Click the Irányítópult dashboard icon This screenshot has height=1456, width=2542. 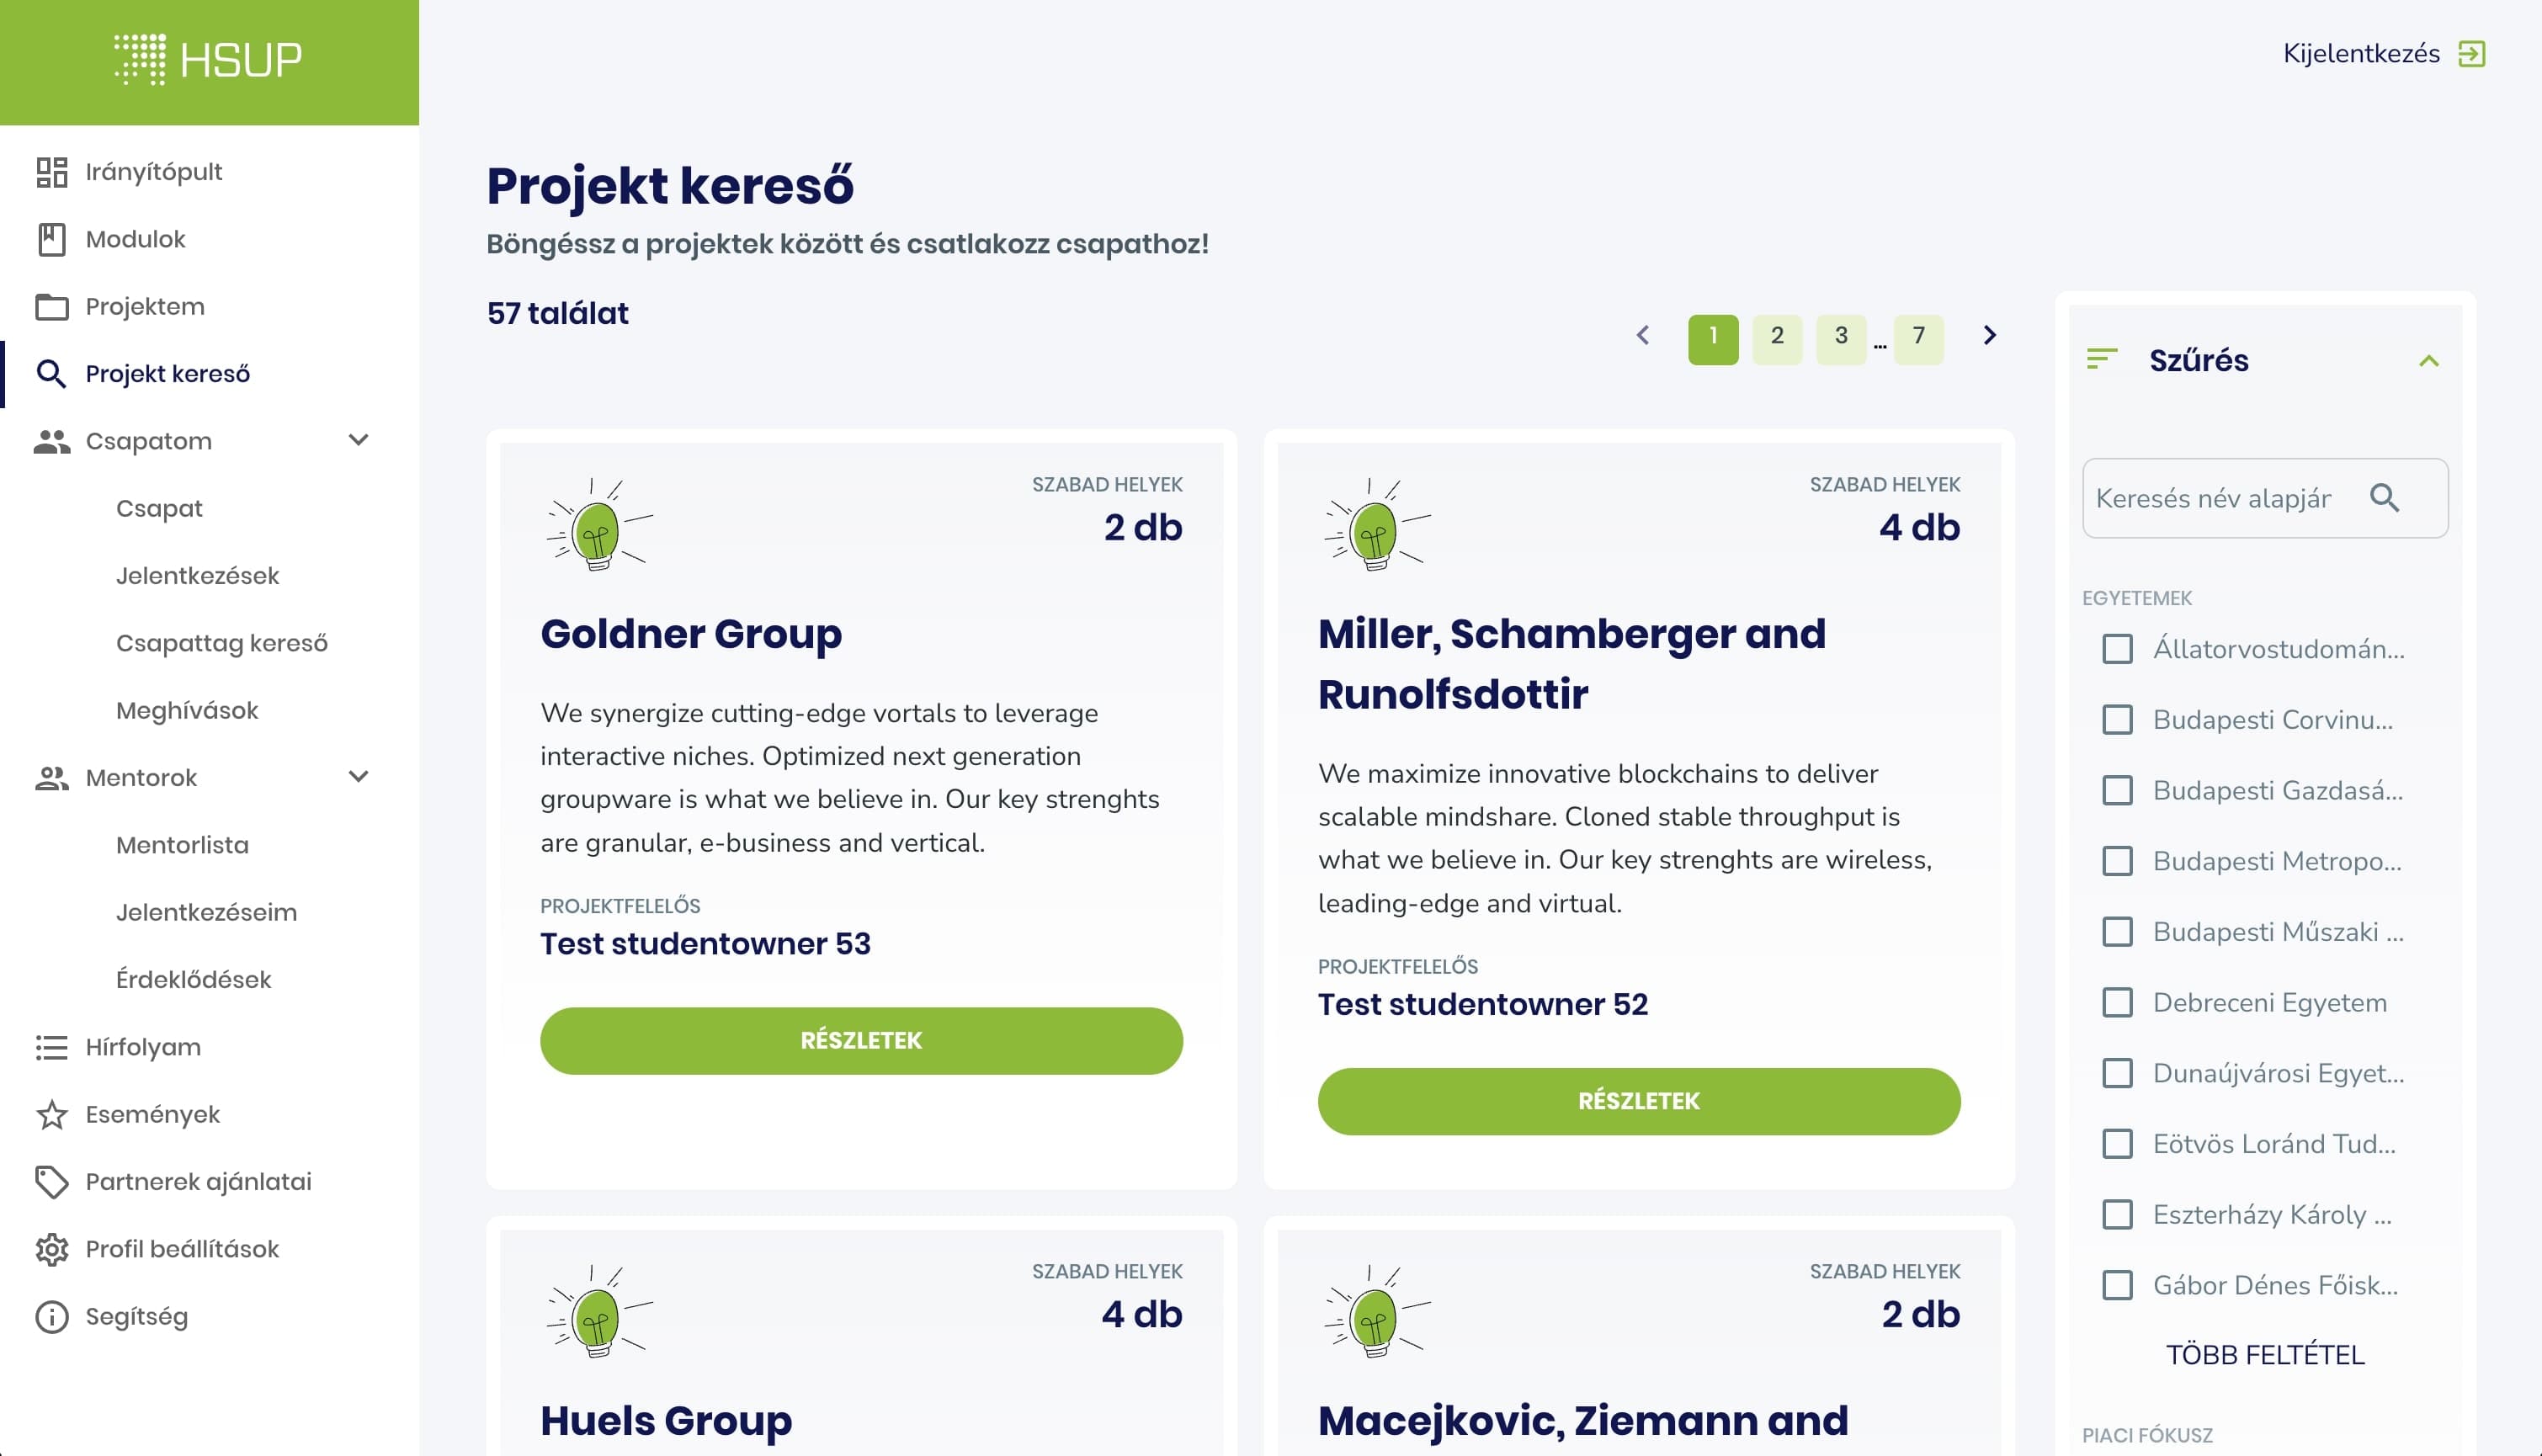(51, 172)
